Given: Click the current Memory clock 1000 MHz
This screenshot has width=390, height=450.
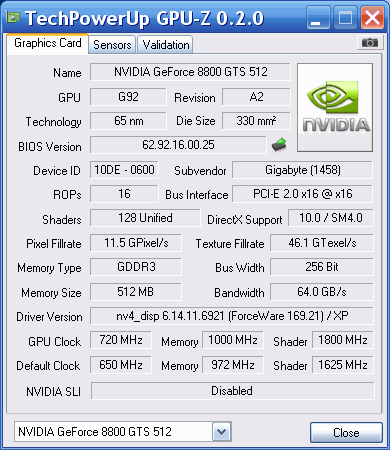Looking at the screenshot, I should [x=233, y=340].
